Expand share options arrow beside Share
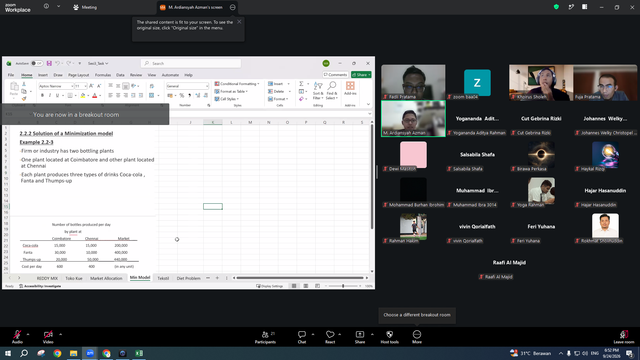The image size is (640, 360). click(x=372, y=334)
